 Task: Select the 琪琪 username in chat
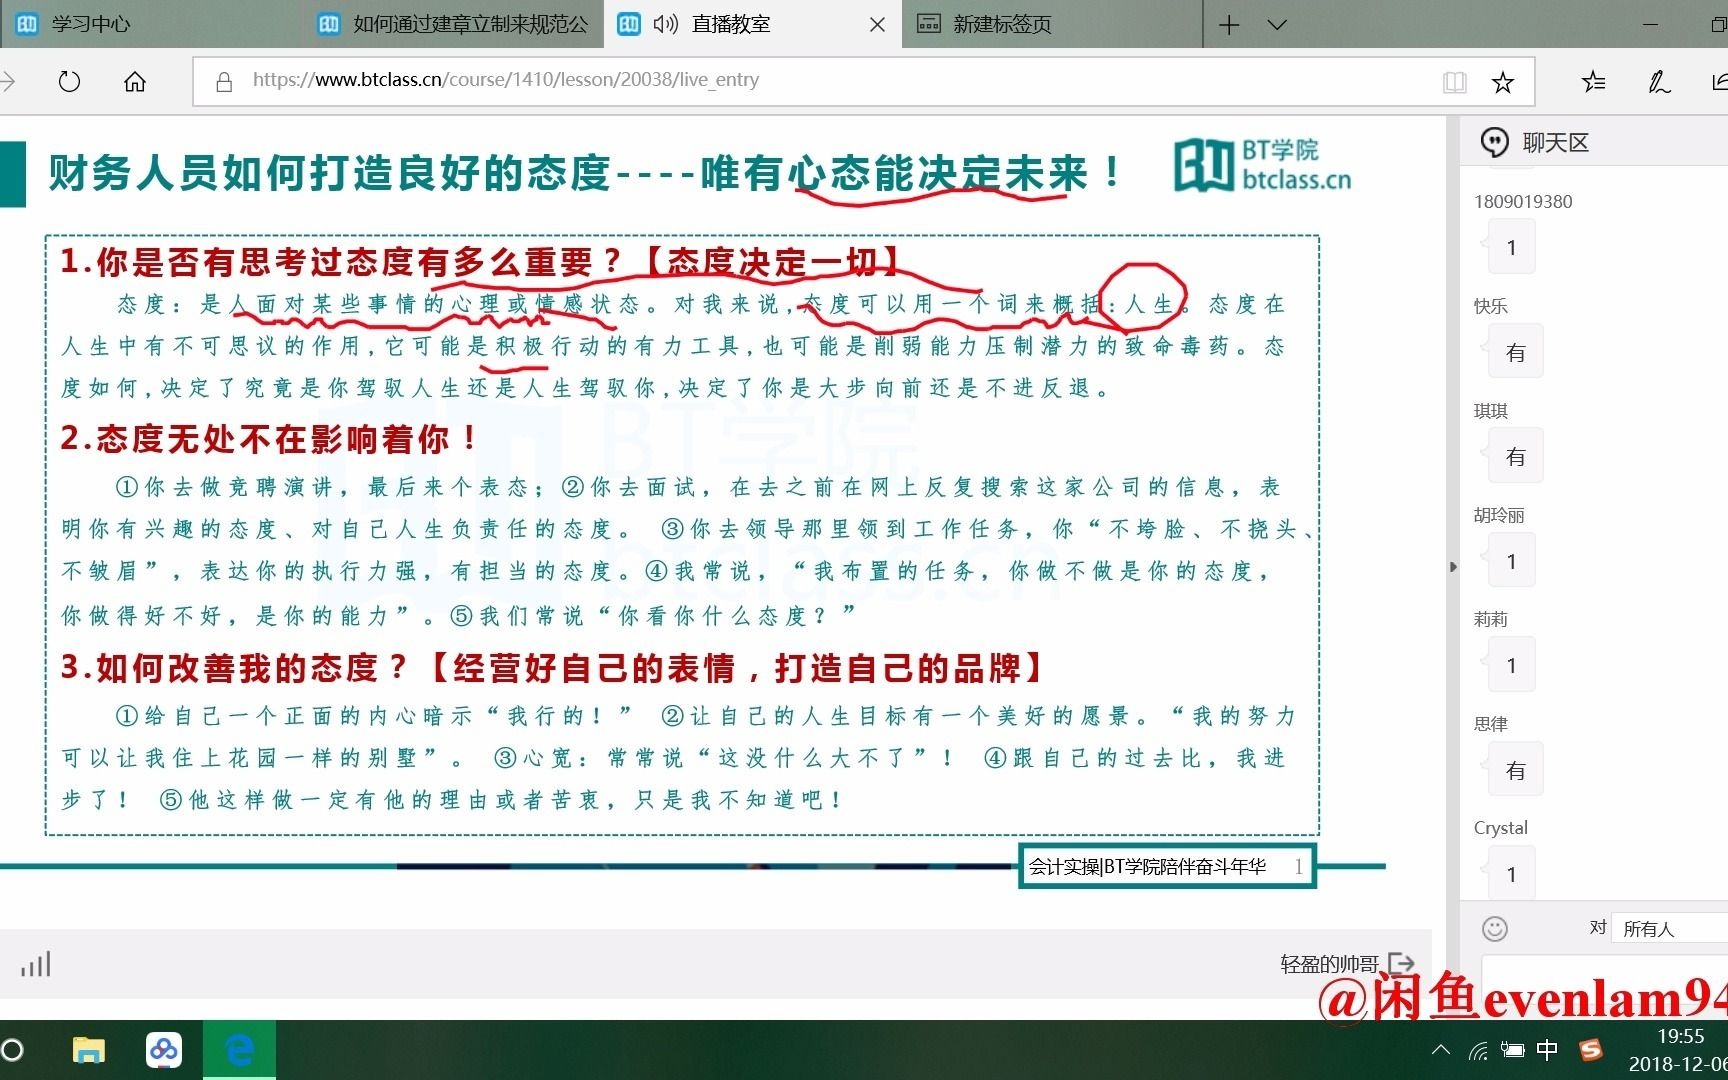[1490, 411]
